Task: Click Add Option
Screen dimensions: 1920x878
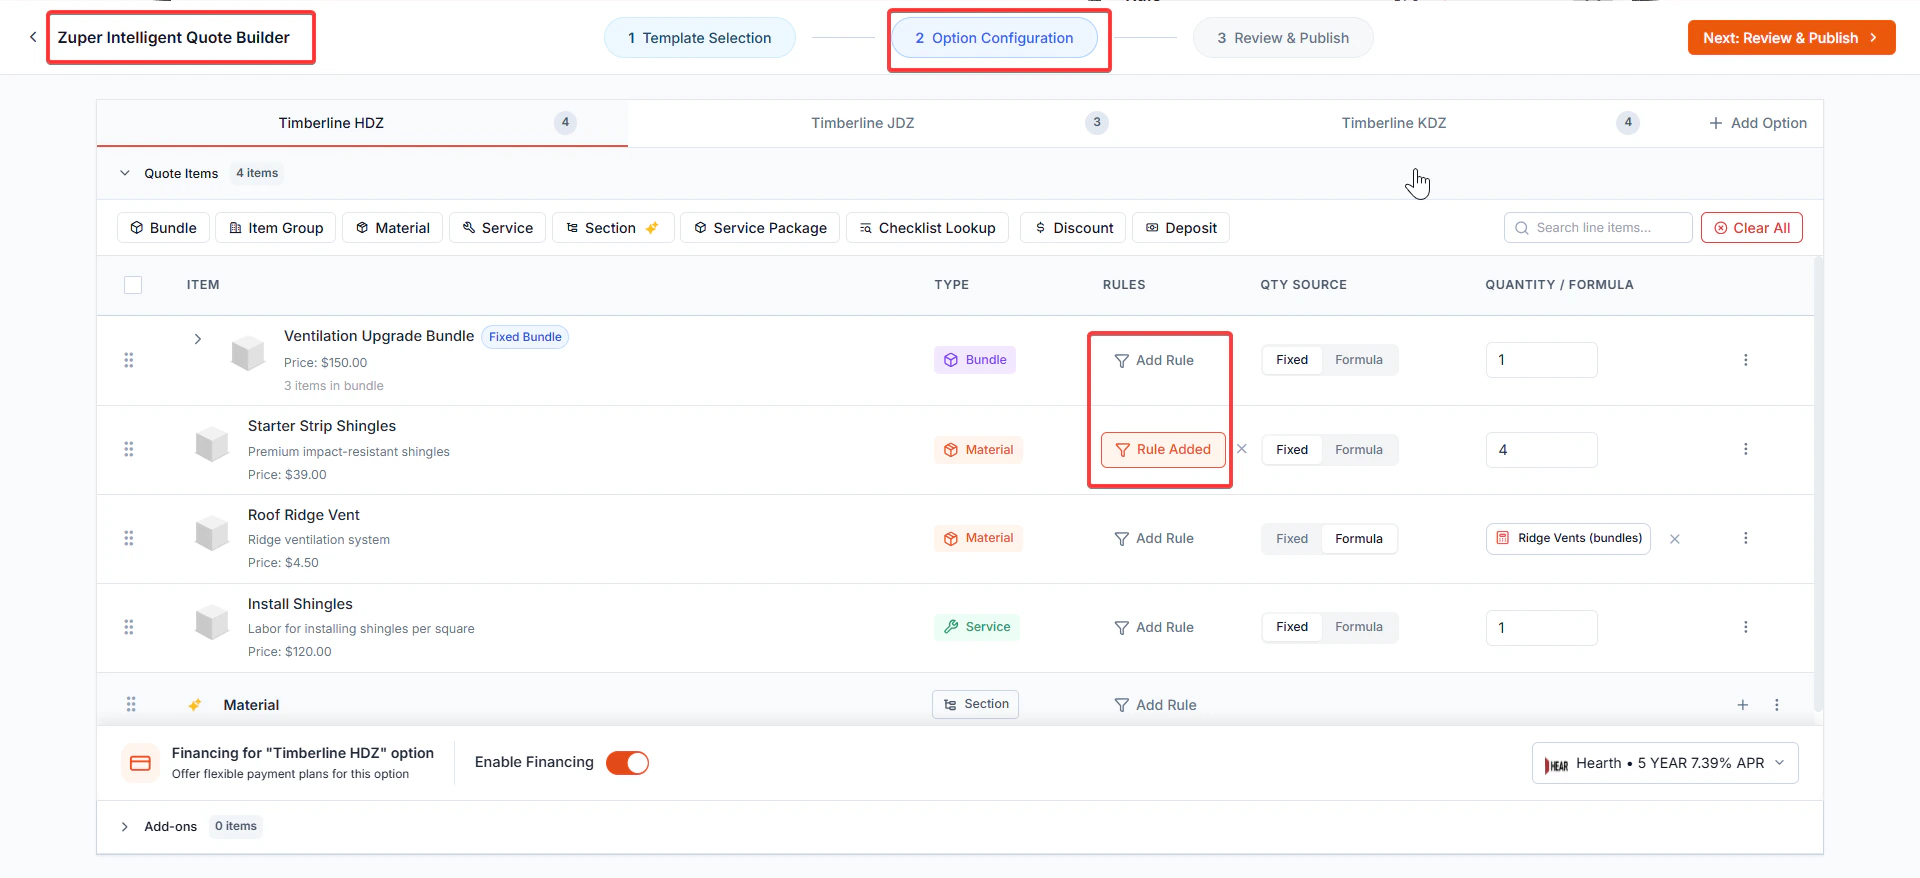Action: coord(1758,123)
